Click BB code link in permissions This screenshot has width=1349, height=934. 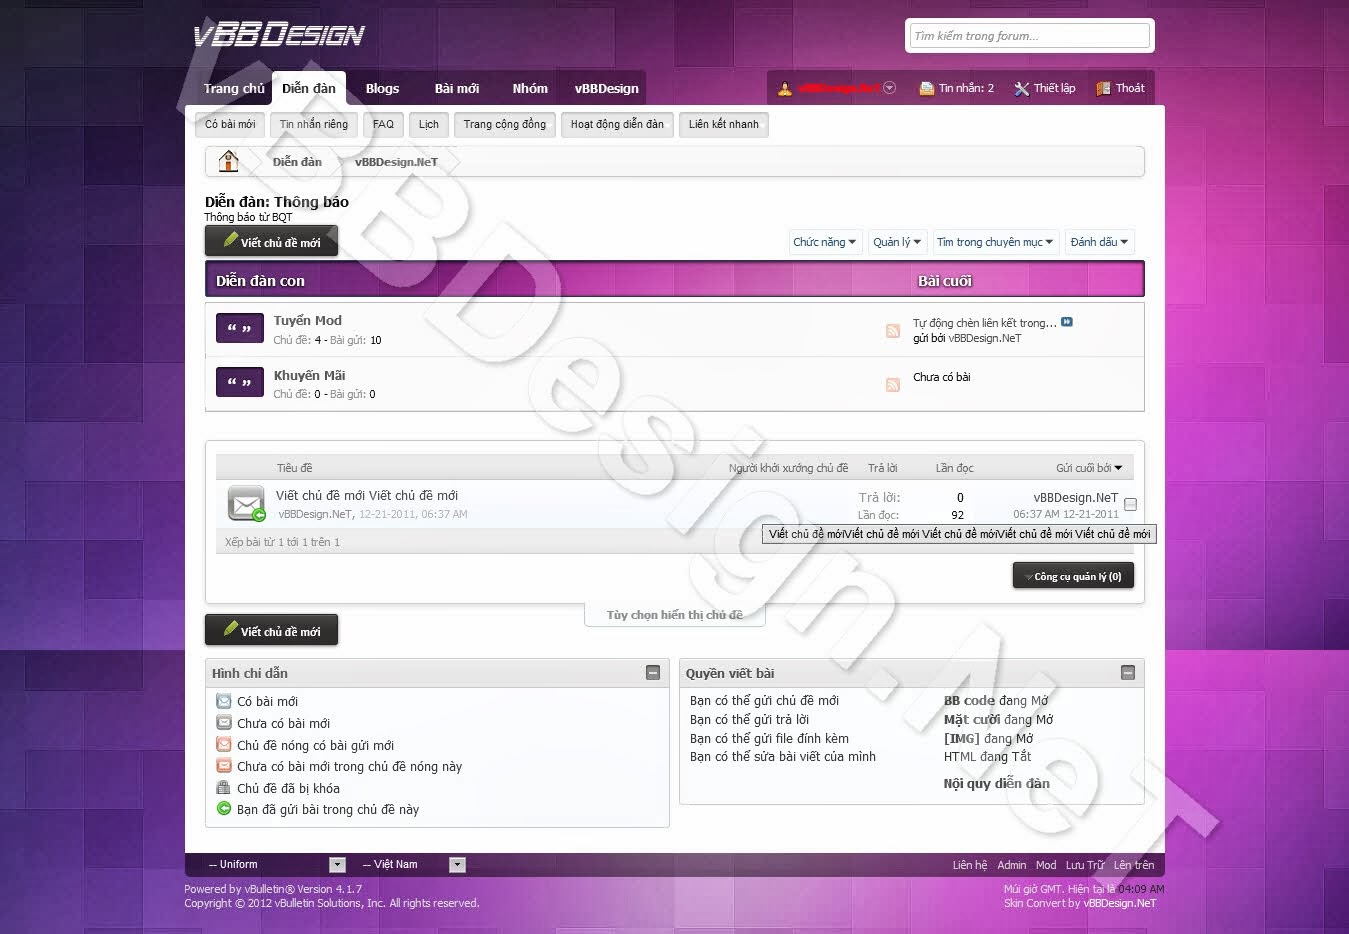tap(969, 700)
